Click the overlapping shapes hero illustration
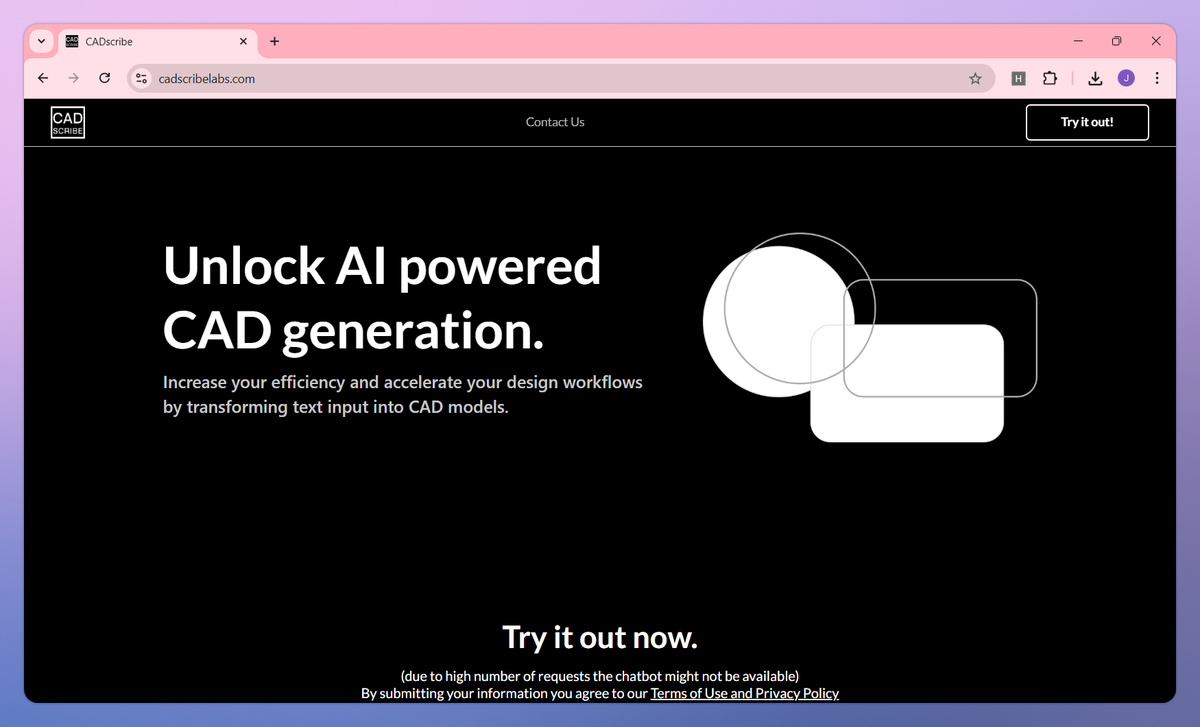Screen dimensions: 1200x727 [x=870, y=338]
